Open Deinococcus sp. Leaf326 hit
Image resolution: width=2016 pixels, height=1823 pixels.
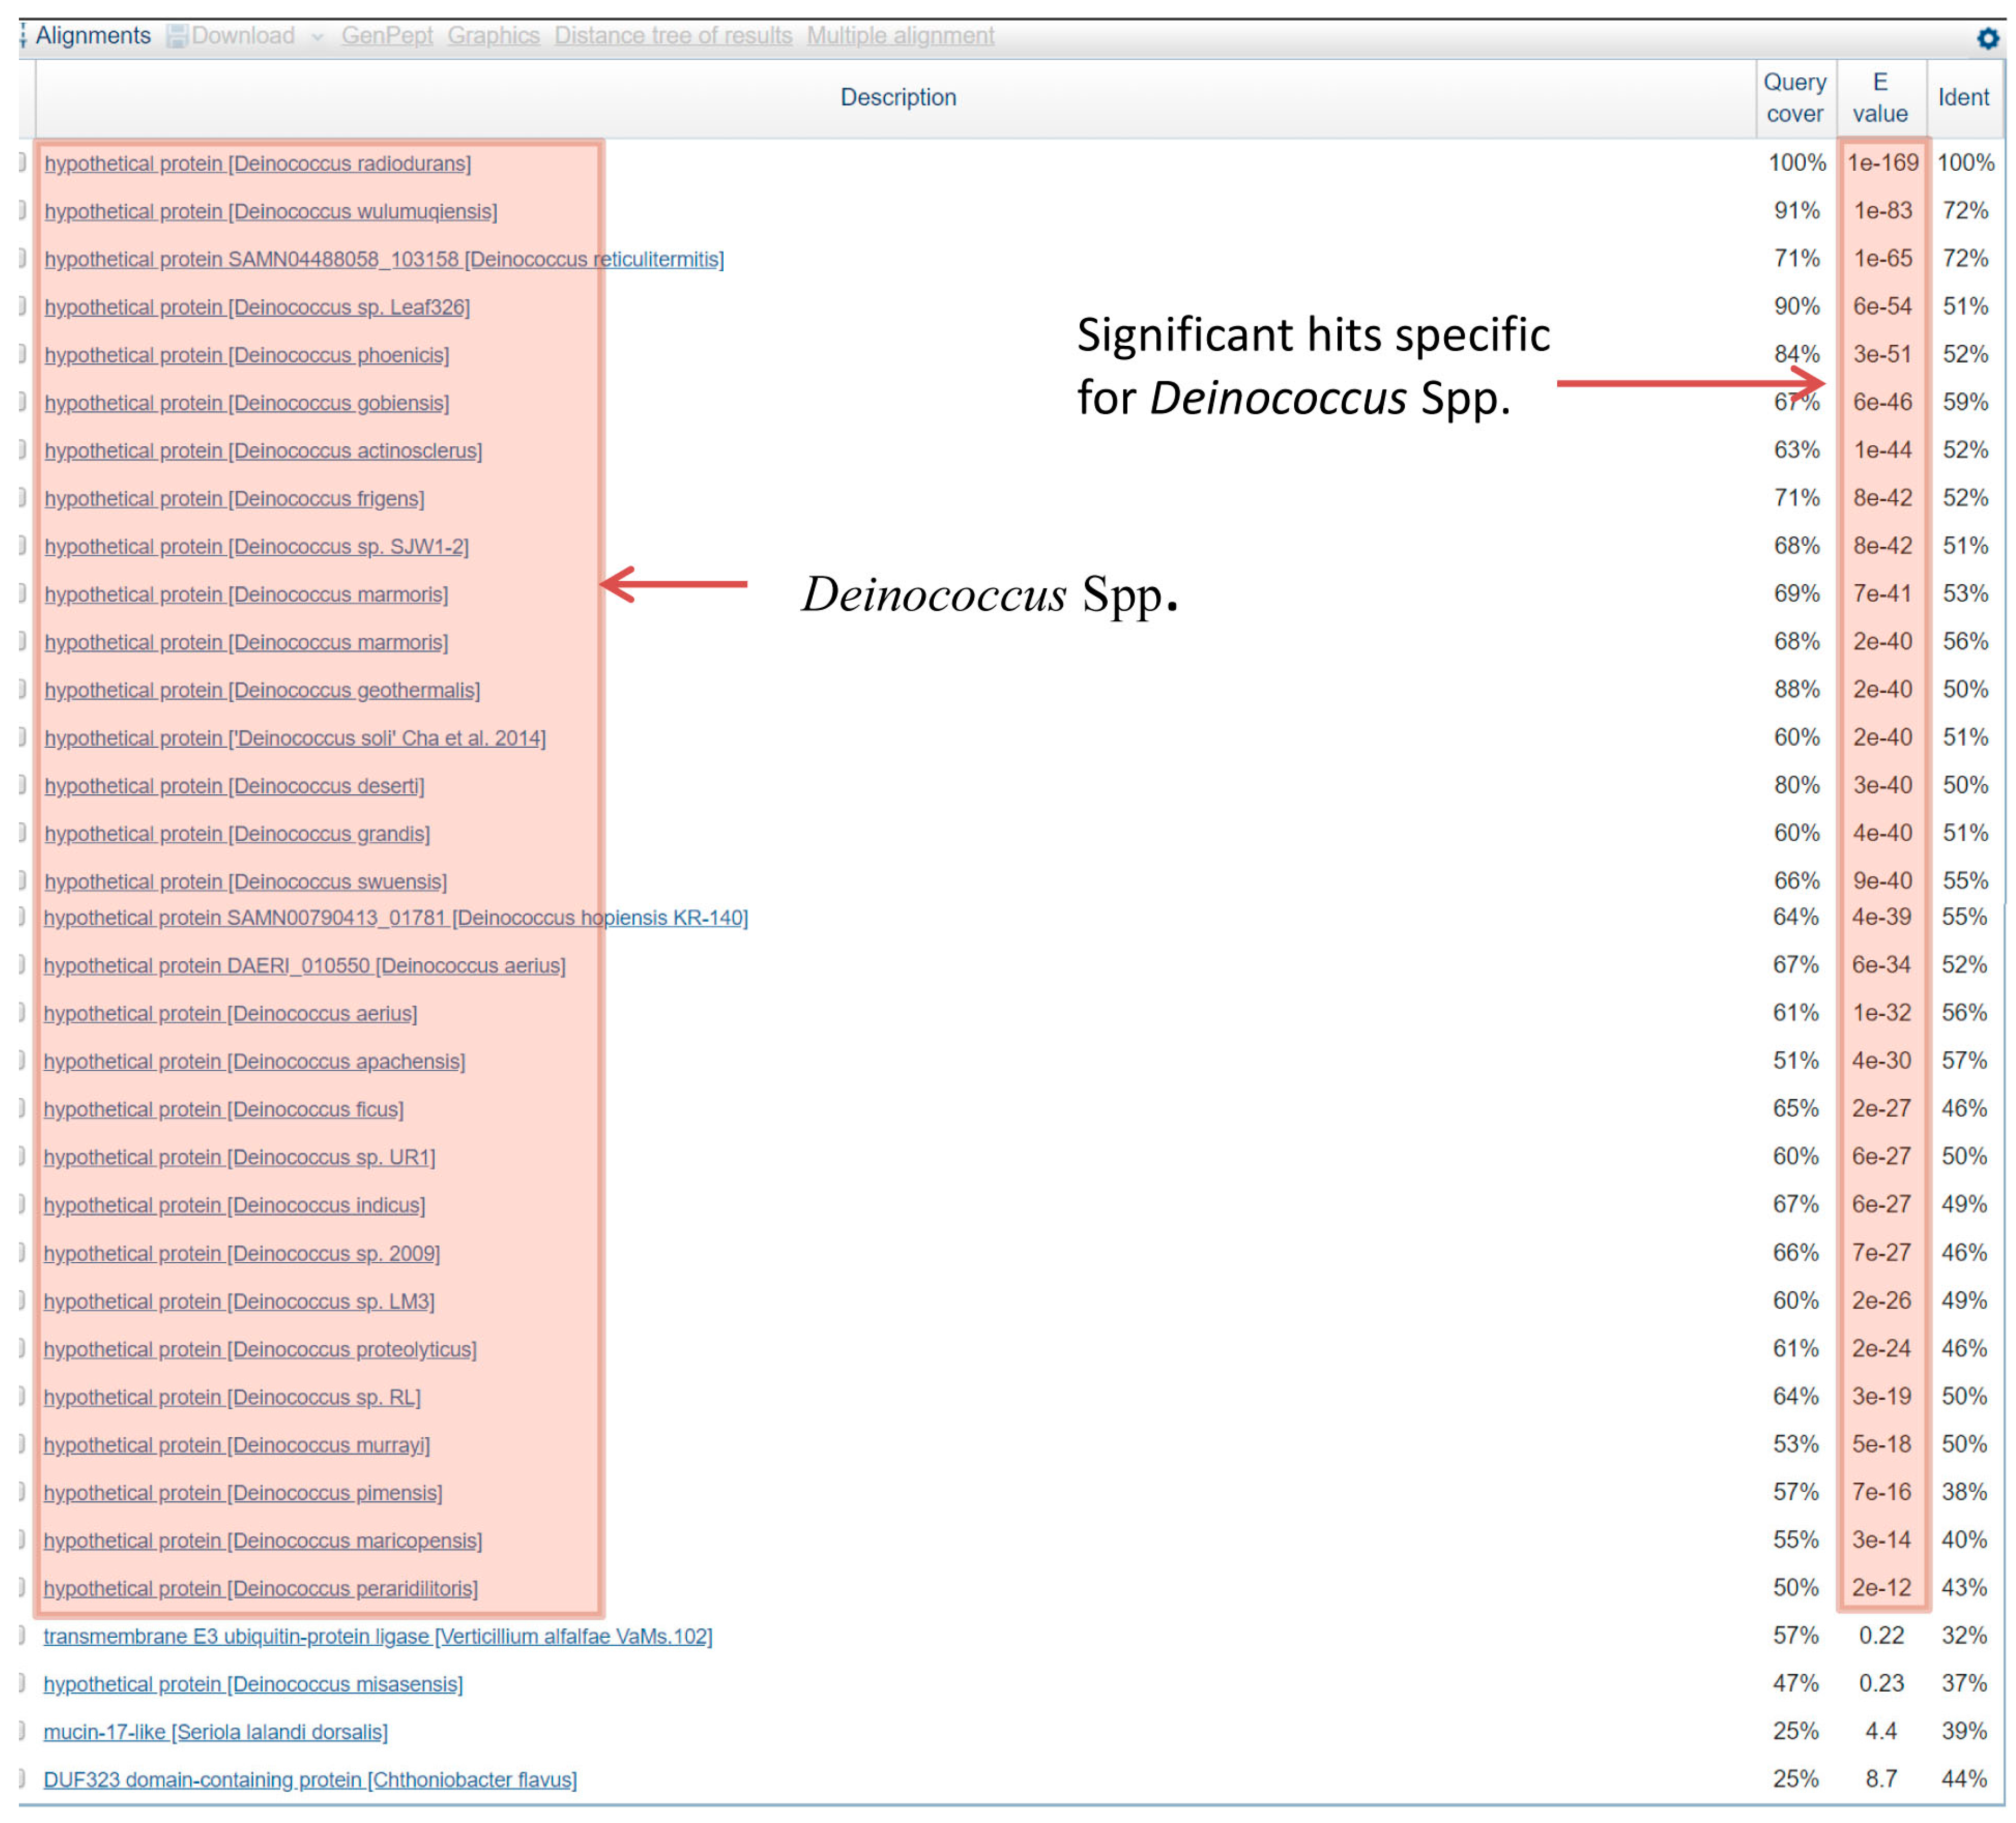[x=257, y=308]
